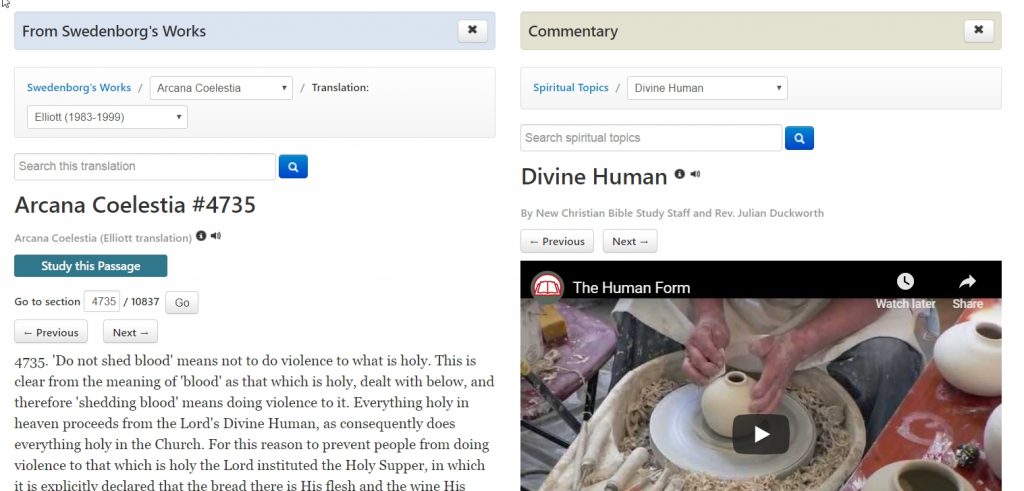Expand the Elliott (1983-1999) translation dropdown
Viewport: 1024px width, 491px height.
pos(107,117)
